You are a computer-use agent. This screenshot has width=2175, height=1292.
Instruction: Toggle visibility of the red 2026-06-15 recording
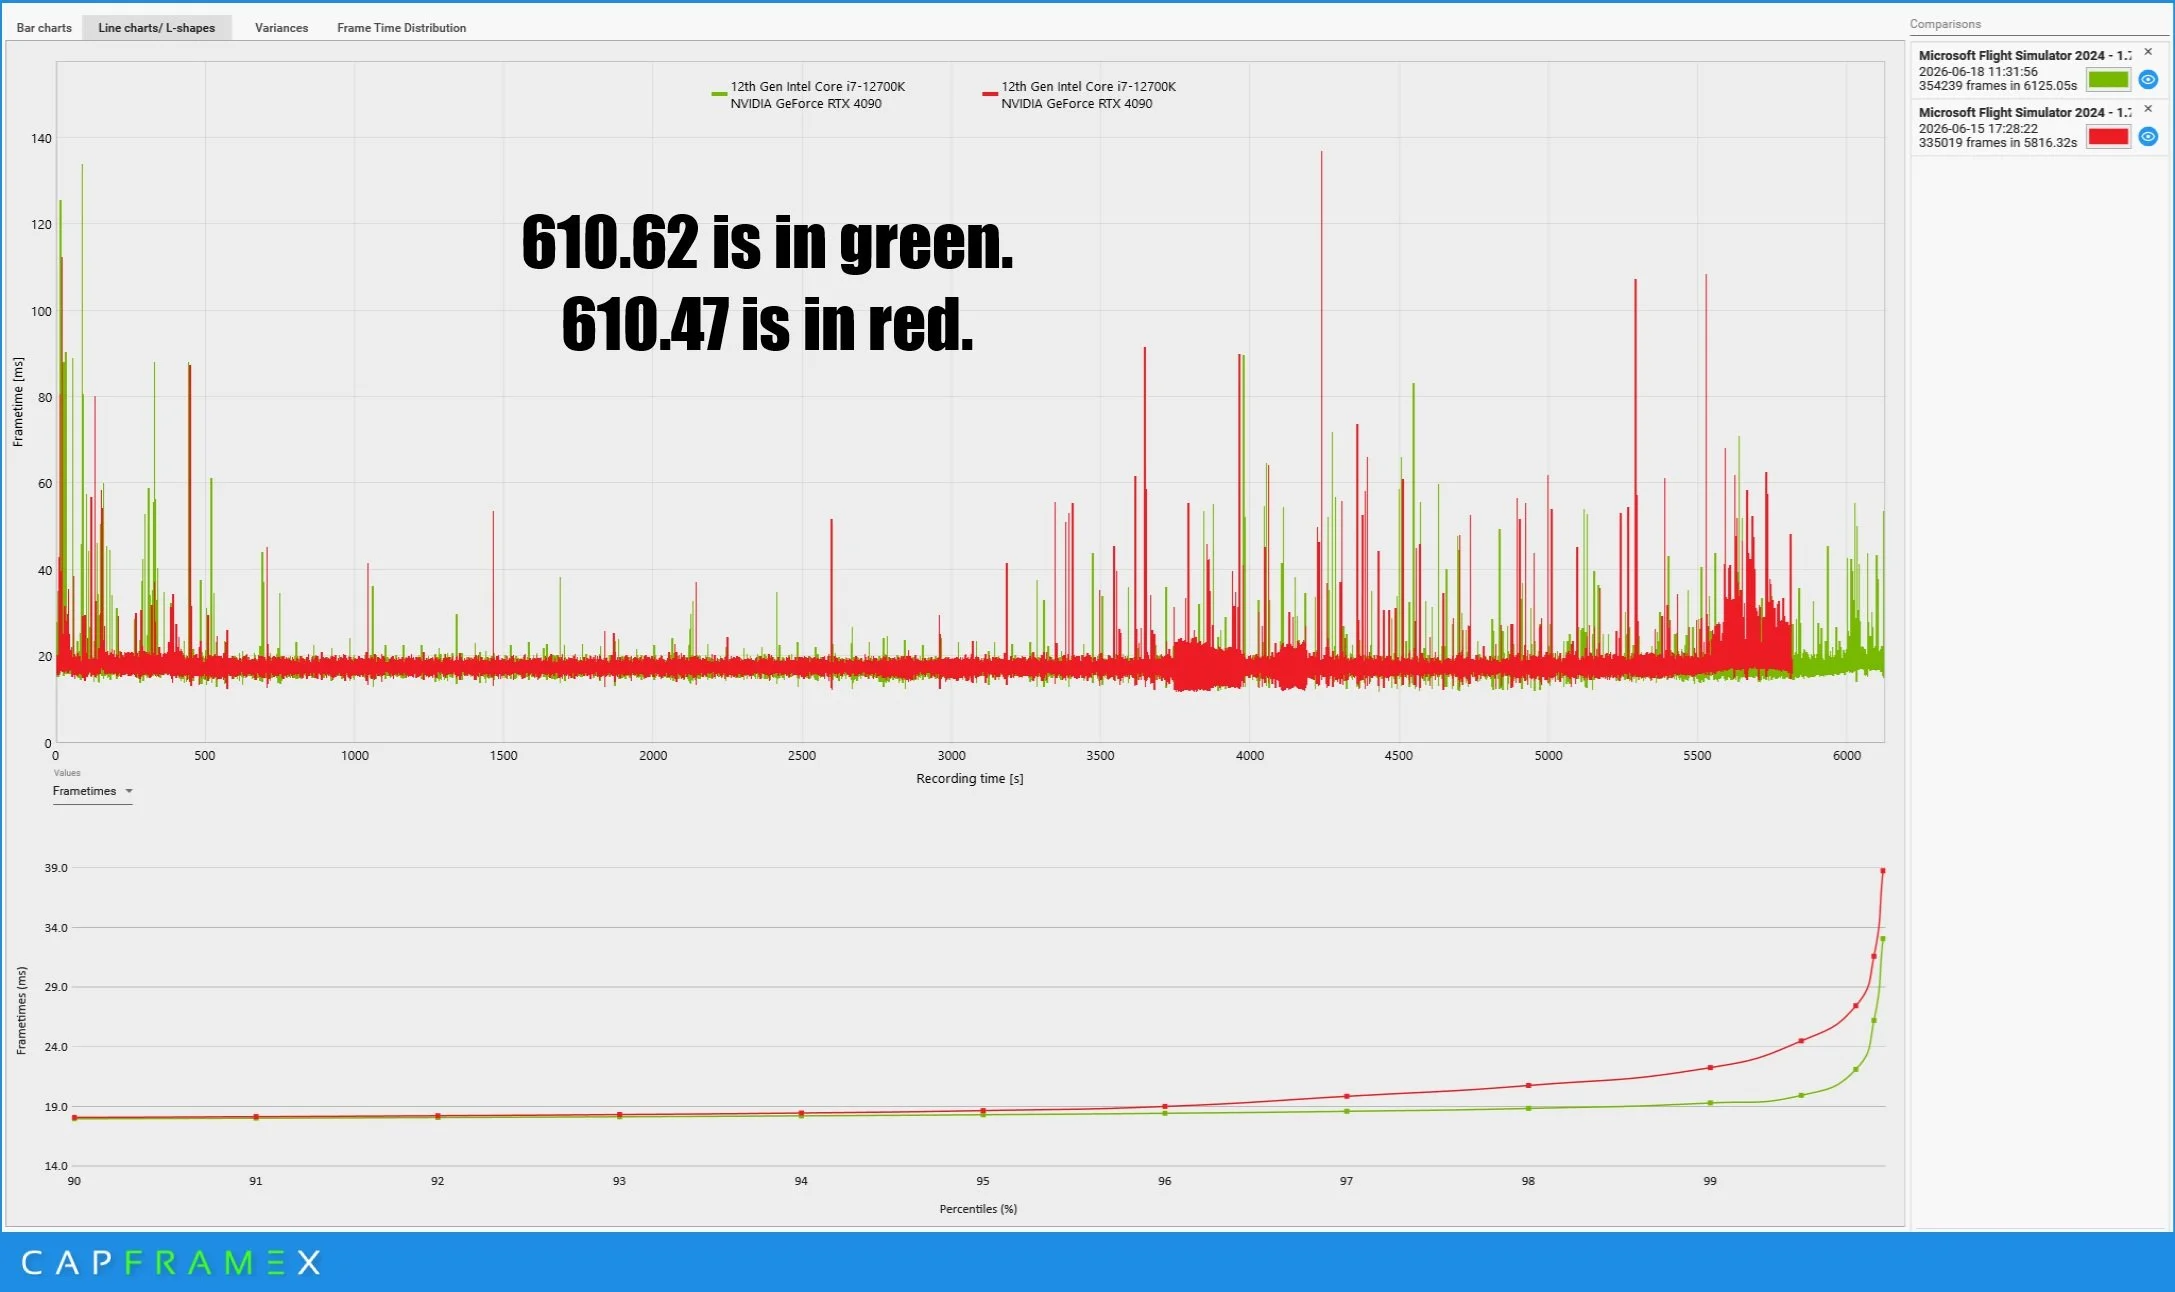2147,136
